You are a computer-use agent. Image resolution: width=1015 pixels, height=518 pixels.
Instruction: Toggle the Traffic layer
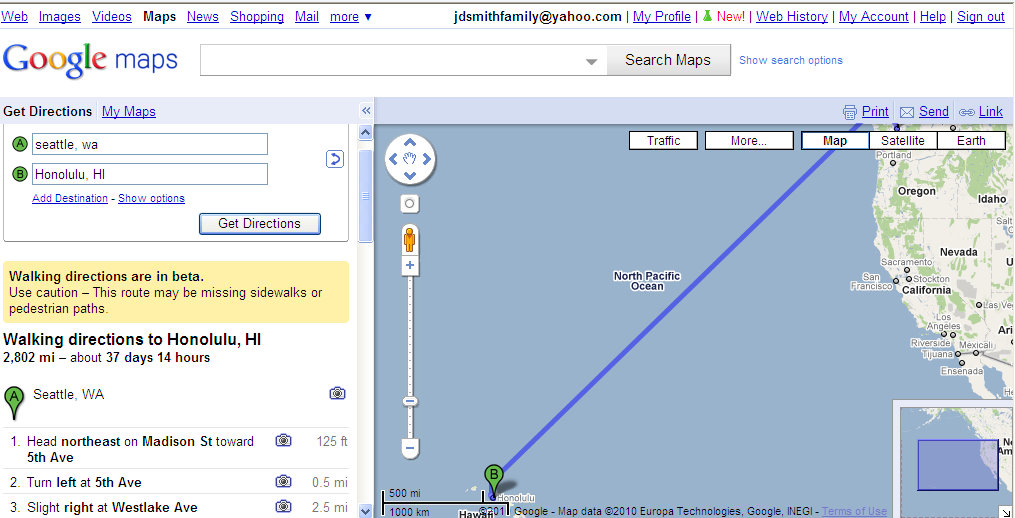664,141
